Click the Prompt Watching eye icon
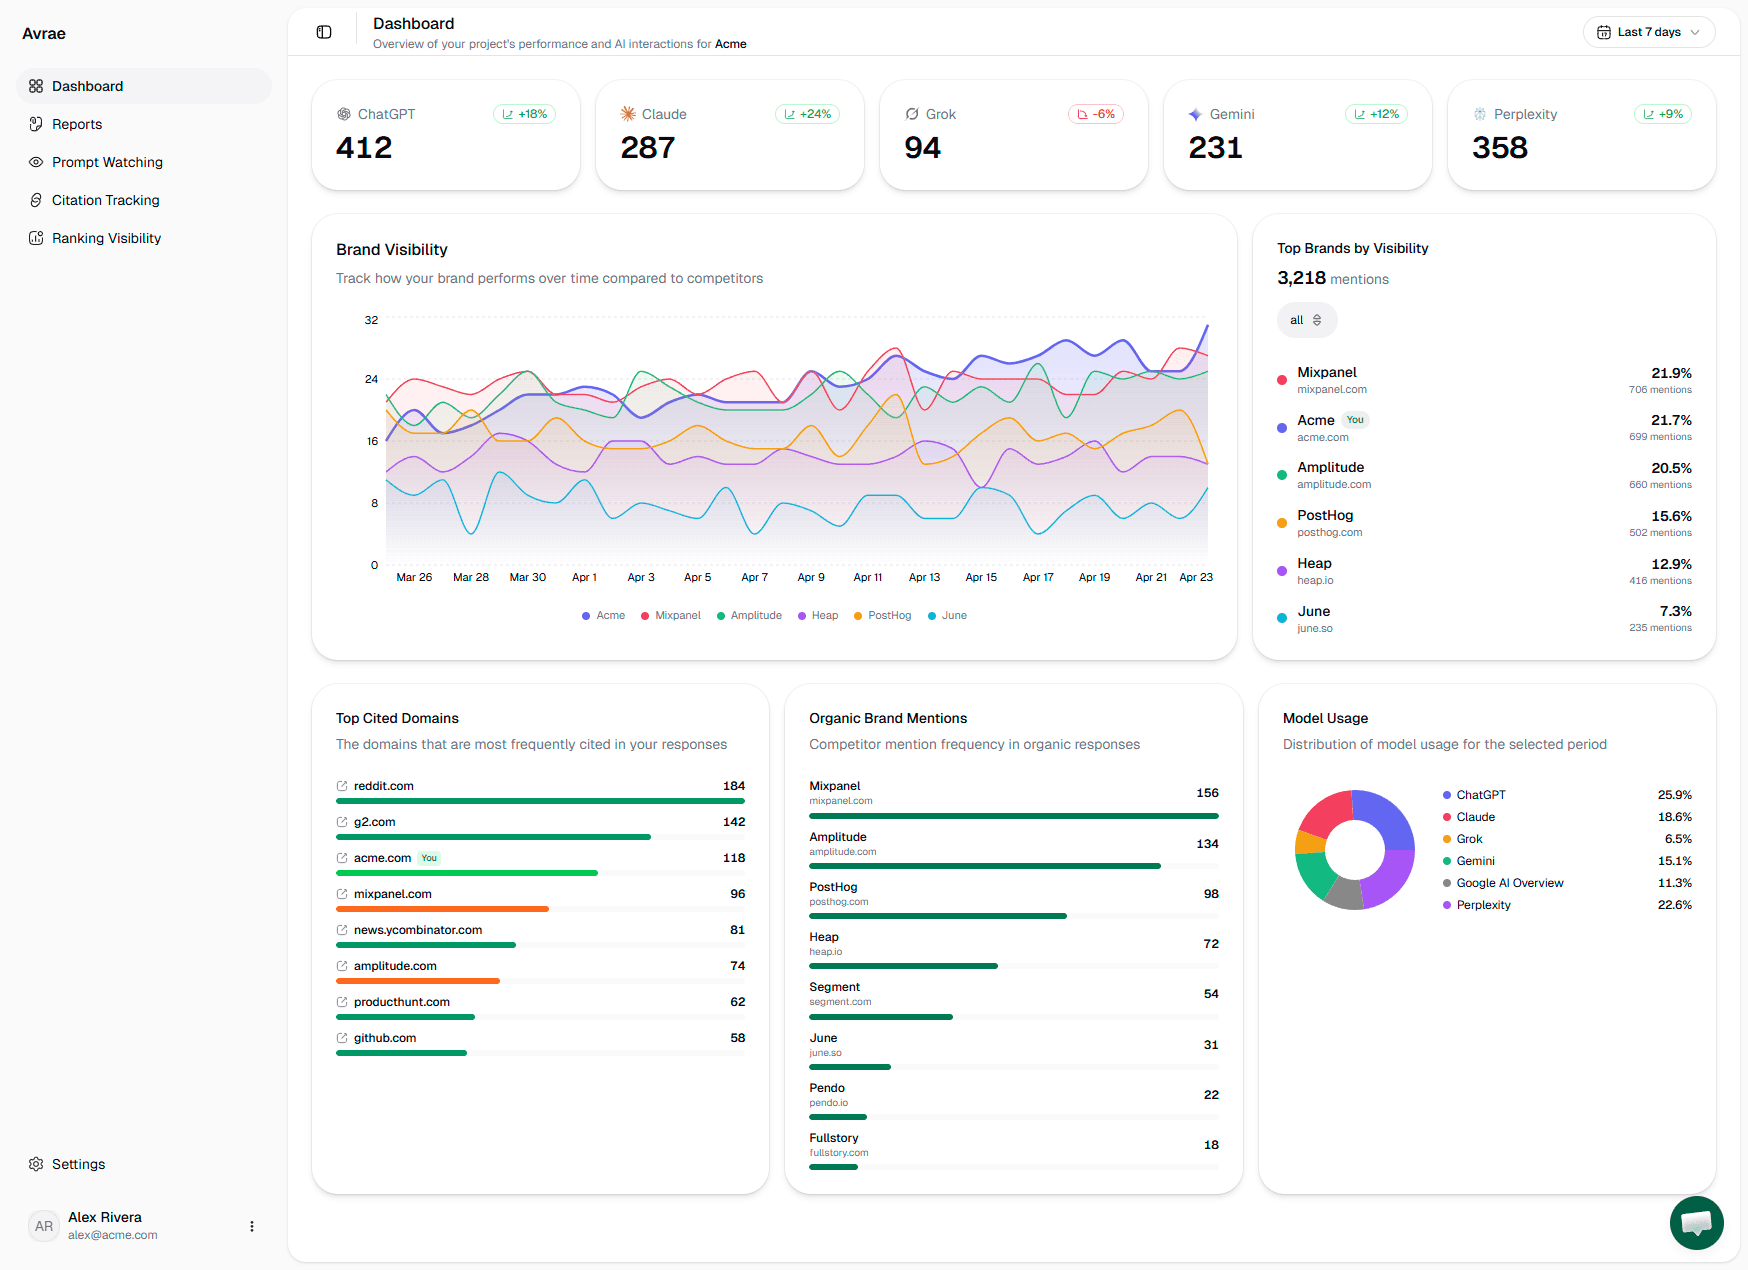The width and height of the screenshot is (1748, 1270). coord(36,162)
